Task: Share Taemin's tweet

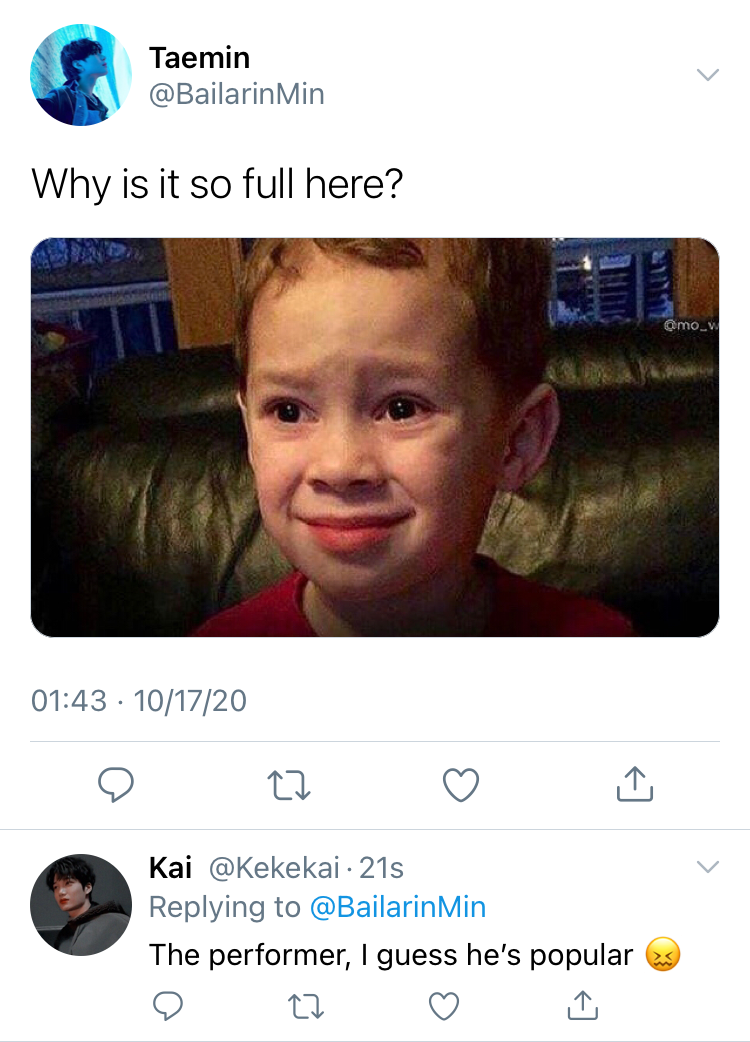Action: (x=634, y=784)
